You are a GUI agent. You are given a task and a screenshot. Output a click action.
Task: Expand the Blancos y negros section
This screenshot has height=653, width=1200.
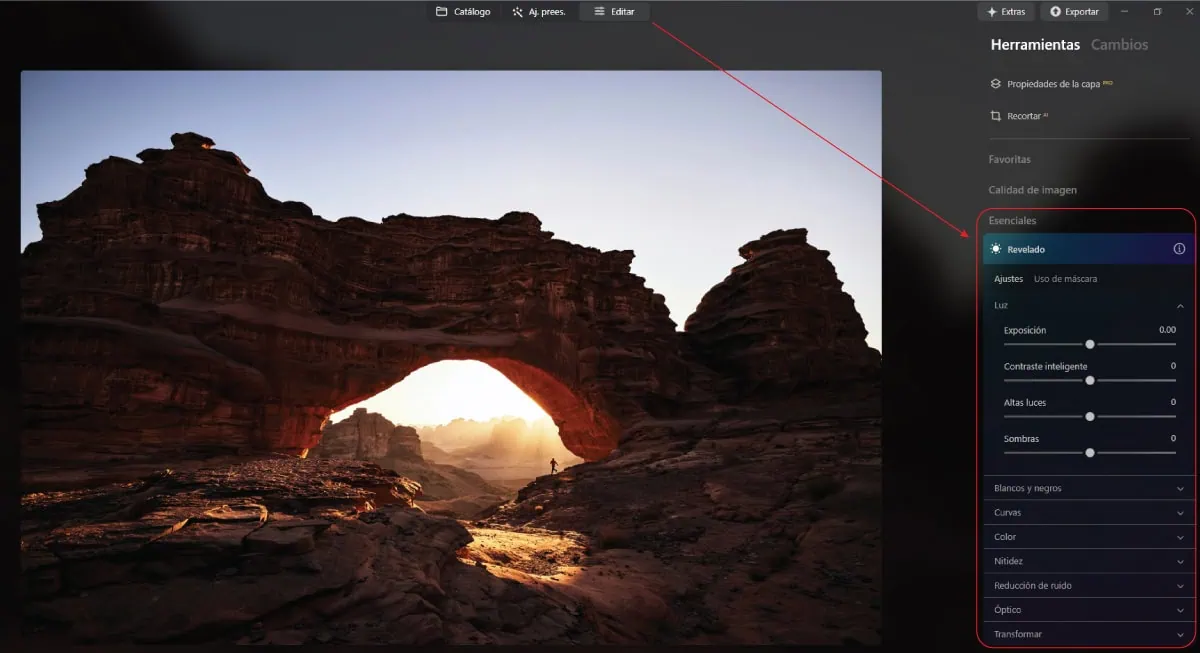click(x=1088, y=488)
